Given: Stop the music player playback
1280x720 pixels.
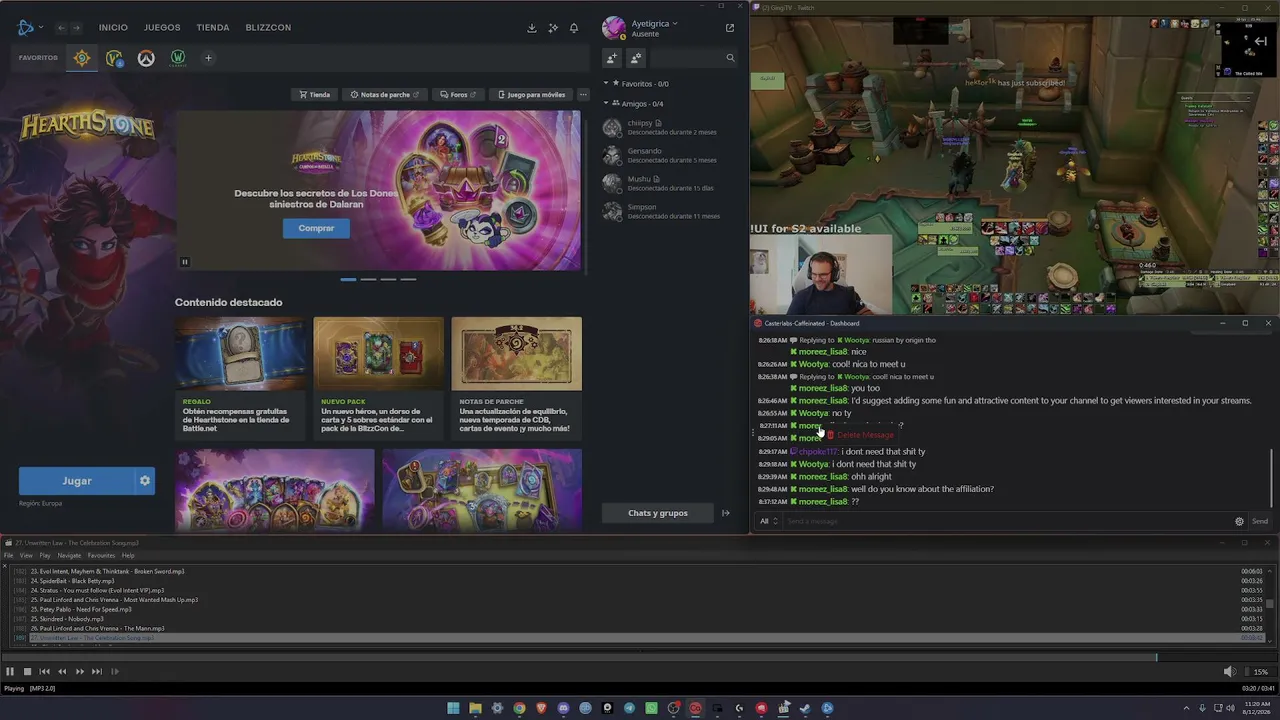Looking at the screenshot, I should coord(27,672).
